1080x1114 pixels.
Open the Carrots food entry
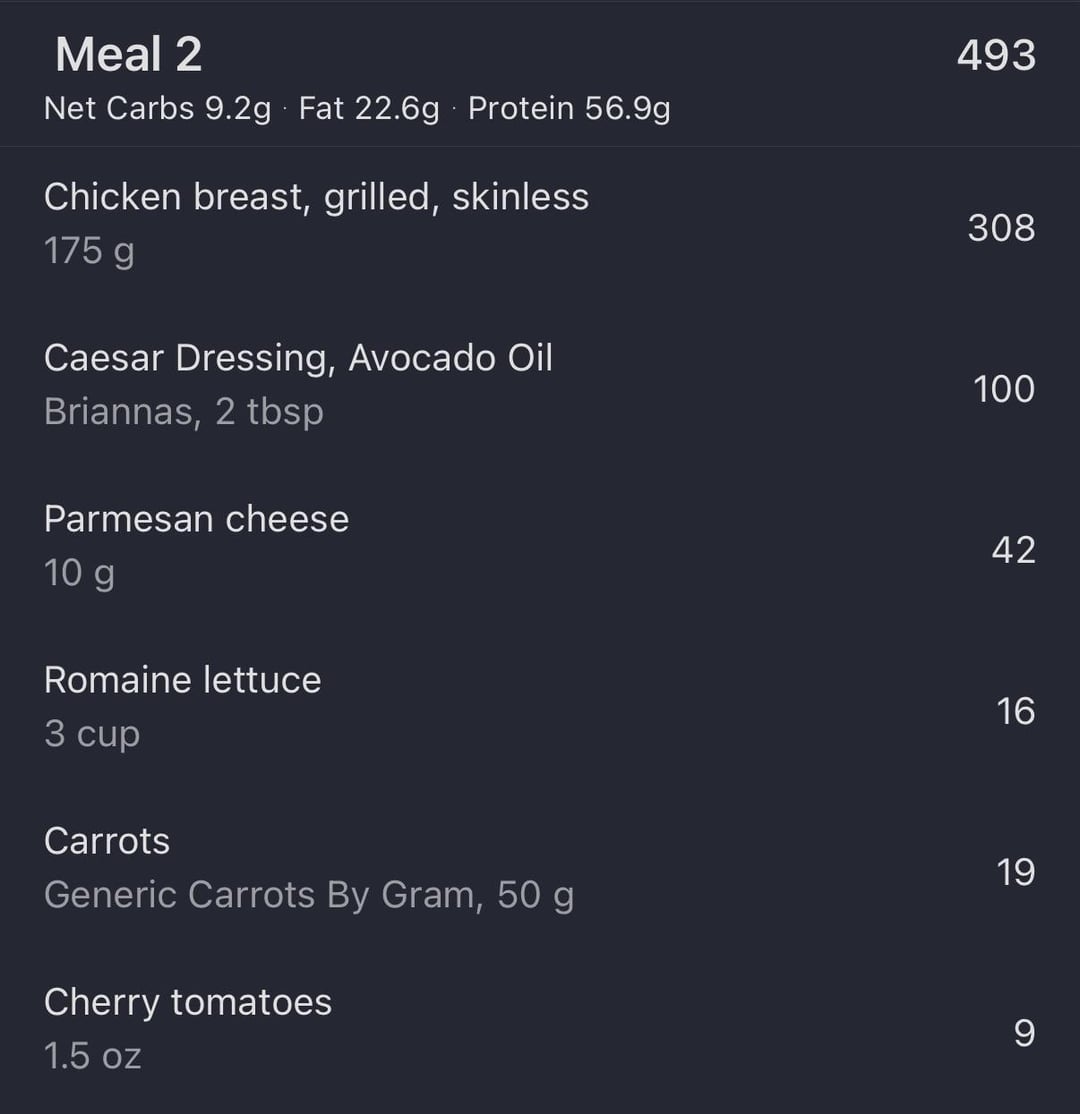click(x=107, y=841)
